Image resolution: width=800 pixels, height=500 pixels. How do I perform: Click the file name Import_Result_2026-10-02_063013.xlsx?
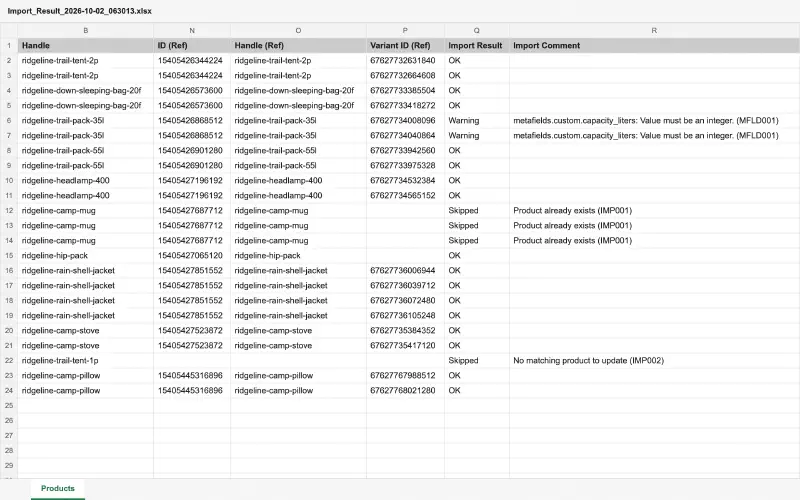pyautogui.click(x=80, y=11)
